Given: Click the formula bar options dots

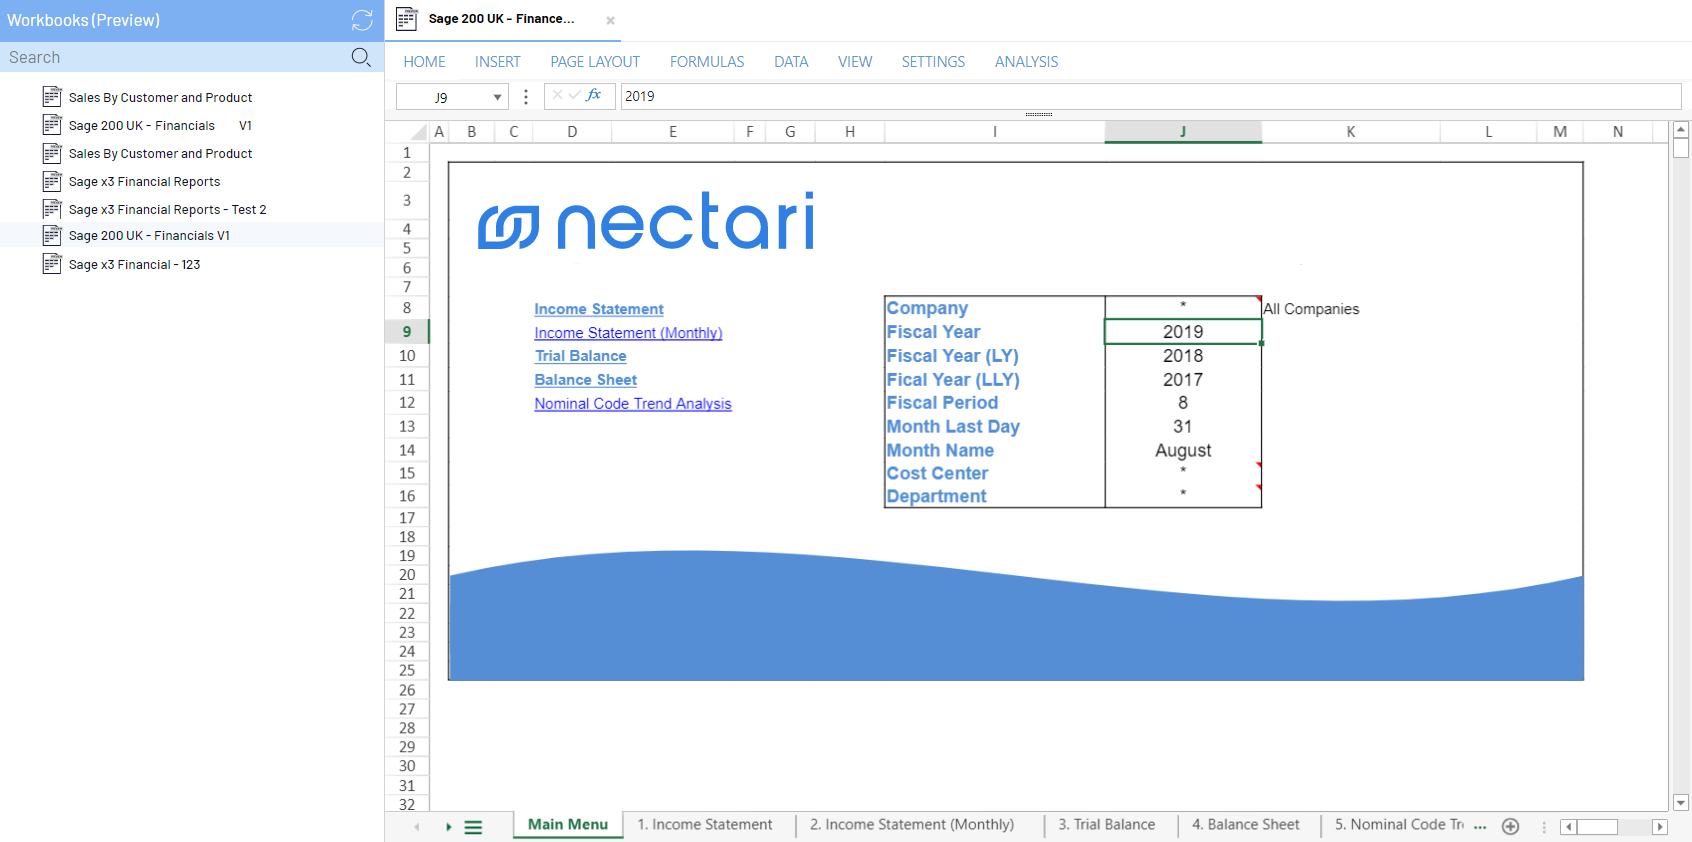Looking at the screenshot, I should coord(526,97).
